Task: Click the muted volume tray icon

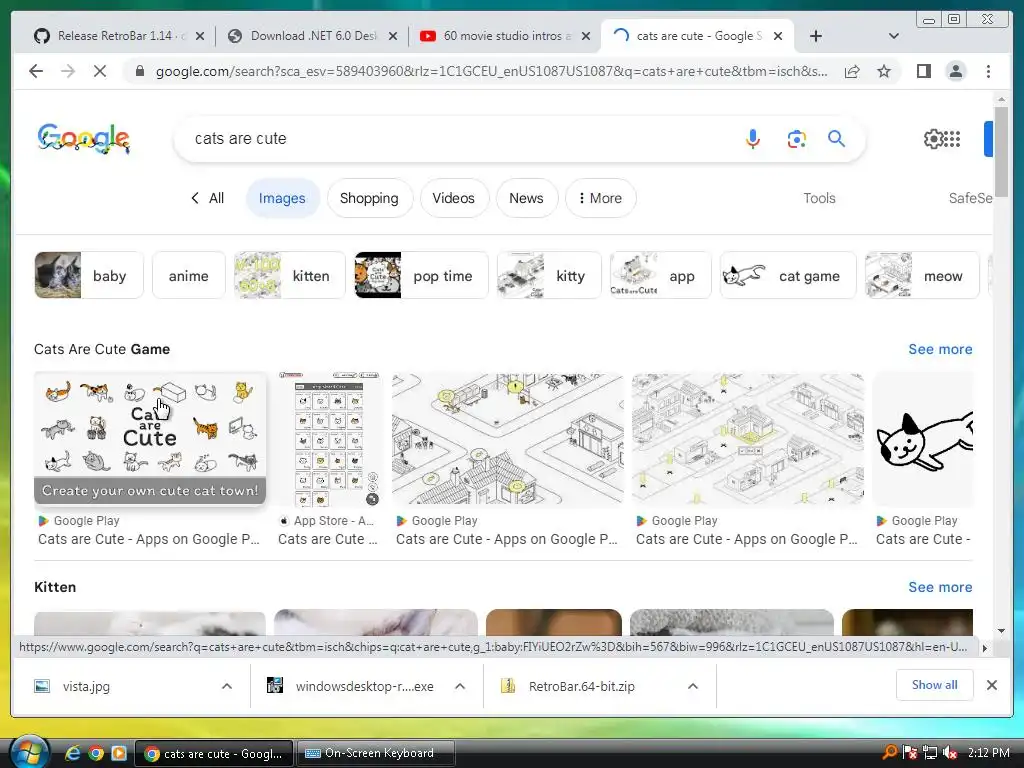Action: pos(950,753)
